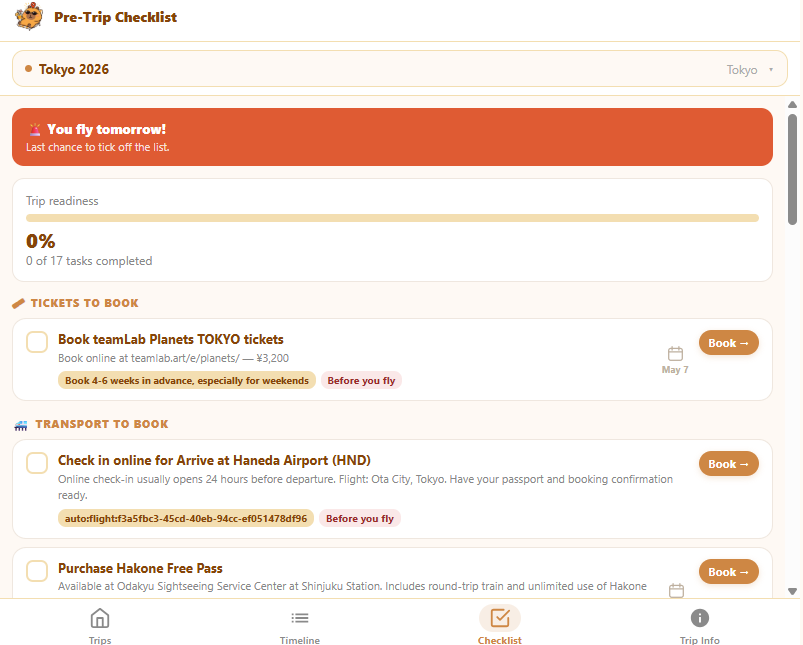Go to the Checklist tab label
The height and width of the screenshot is (645, 803).
point(500,640)
